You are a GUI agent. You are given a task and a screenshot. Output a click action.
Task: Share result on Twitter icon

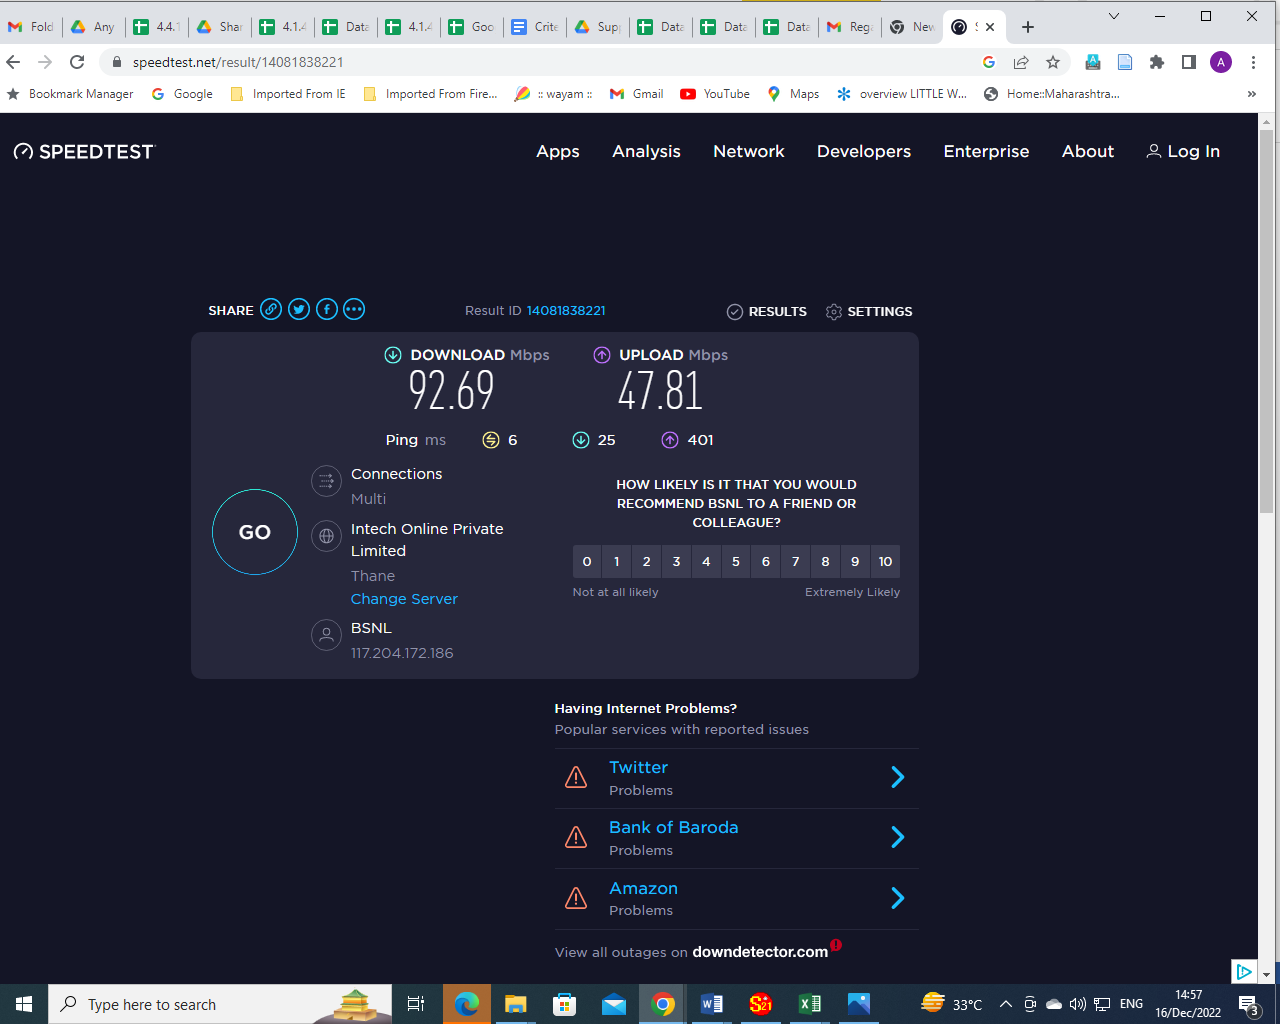[x=299, y=310]
